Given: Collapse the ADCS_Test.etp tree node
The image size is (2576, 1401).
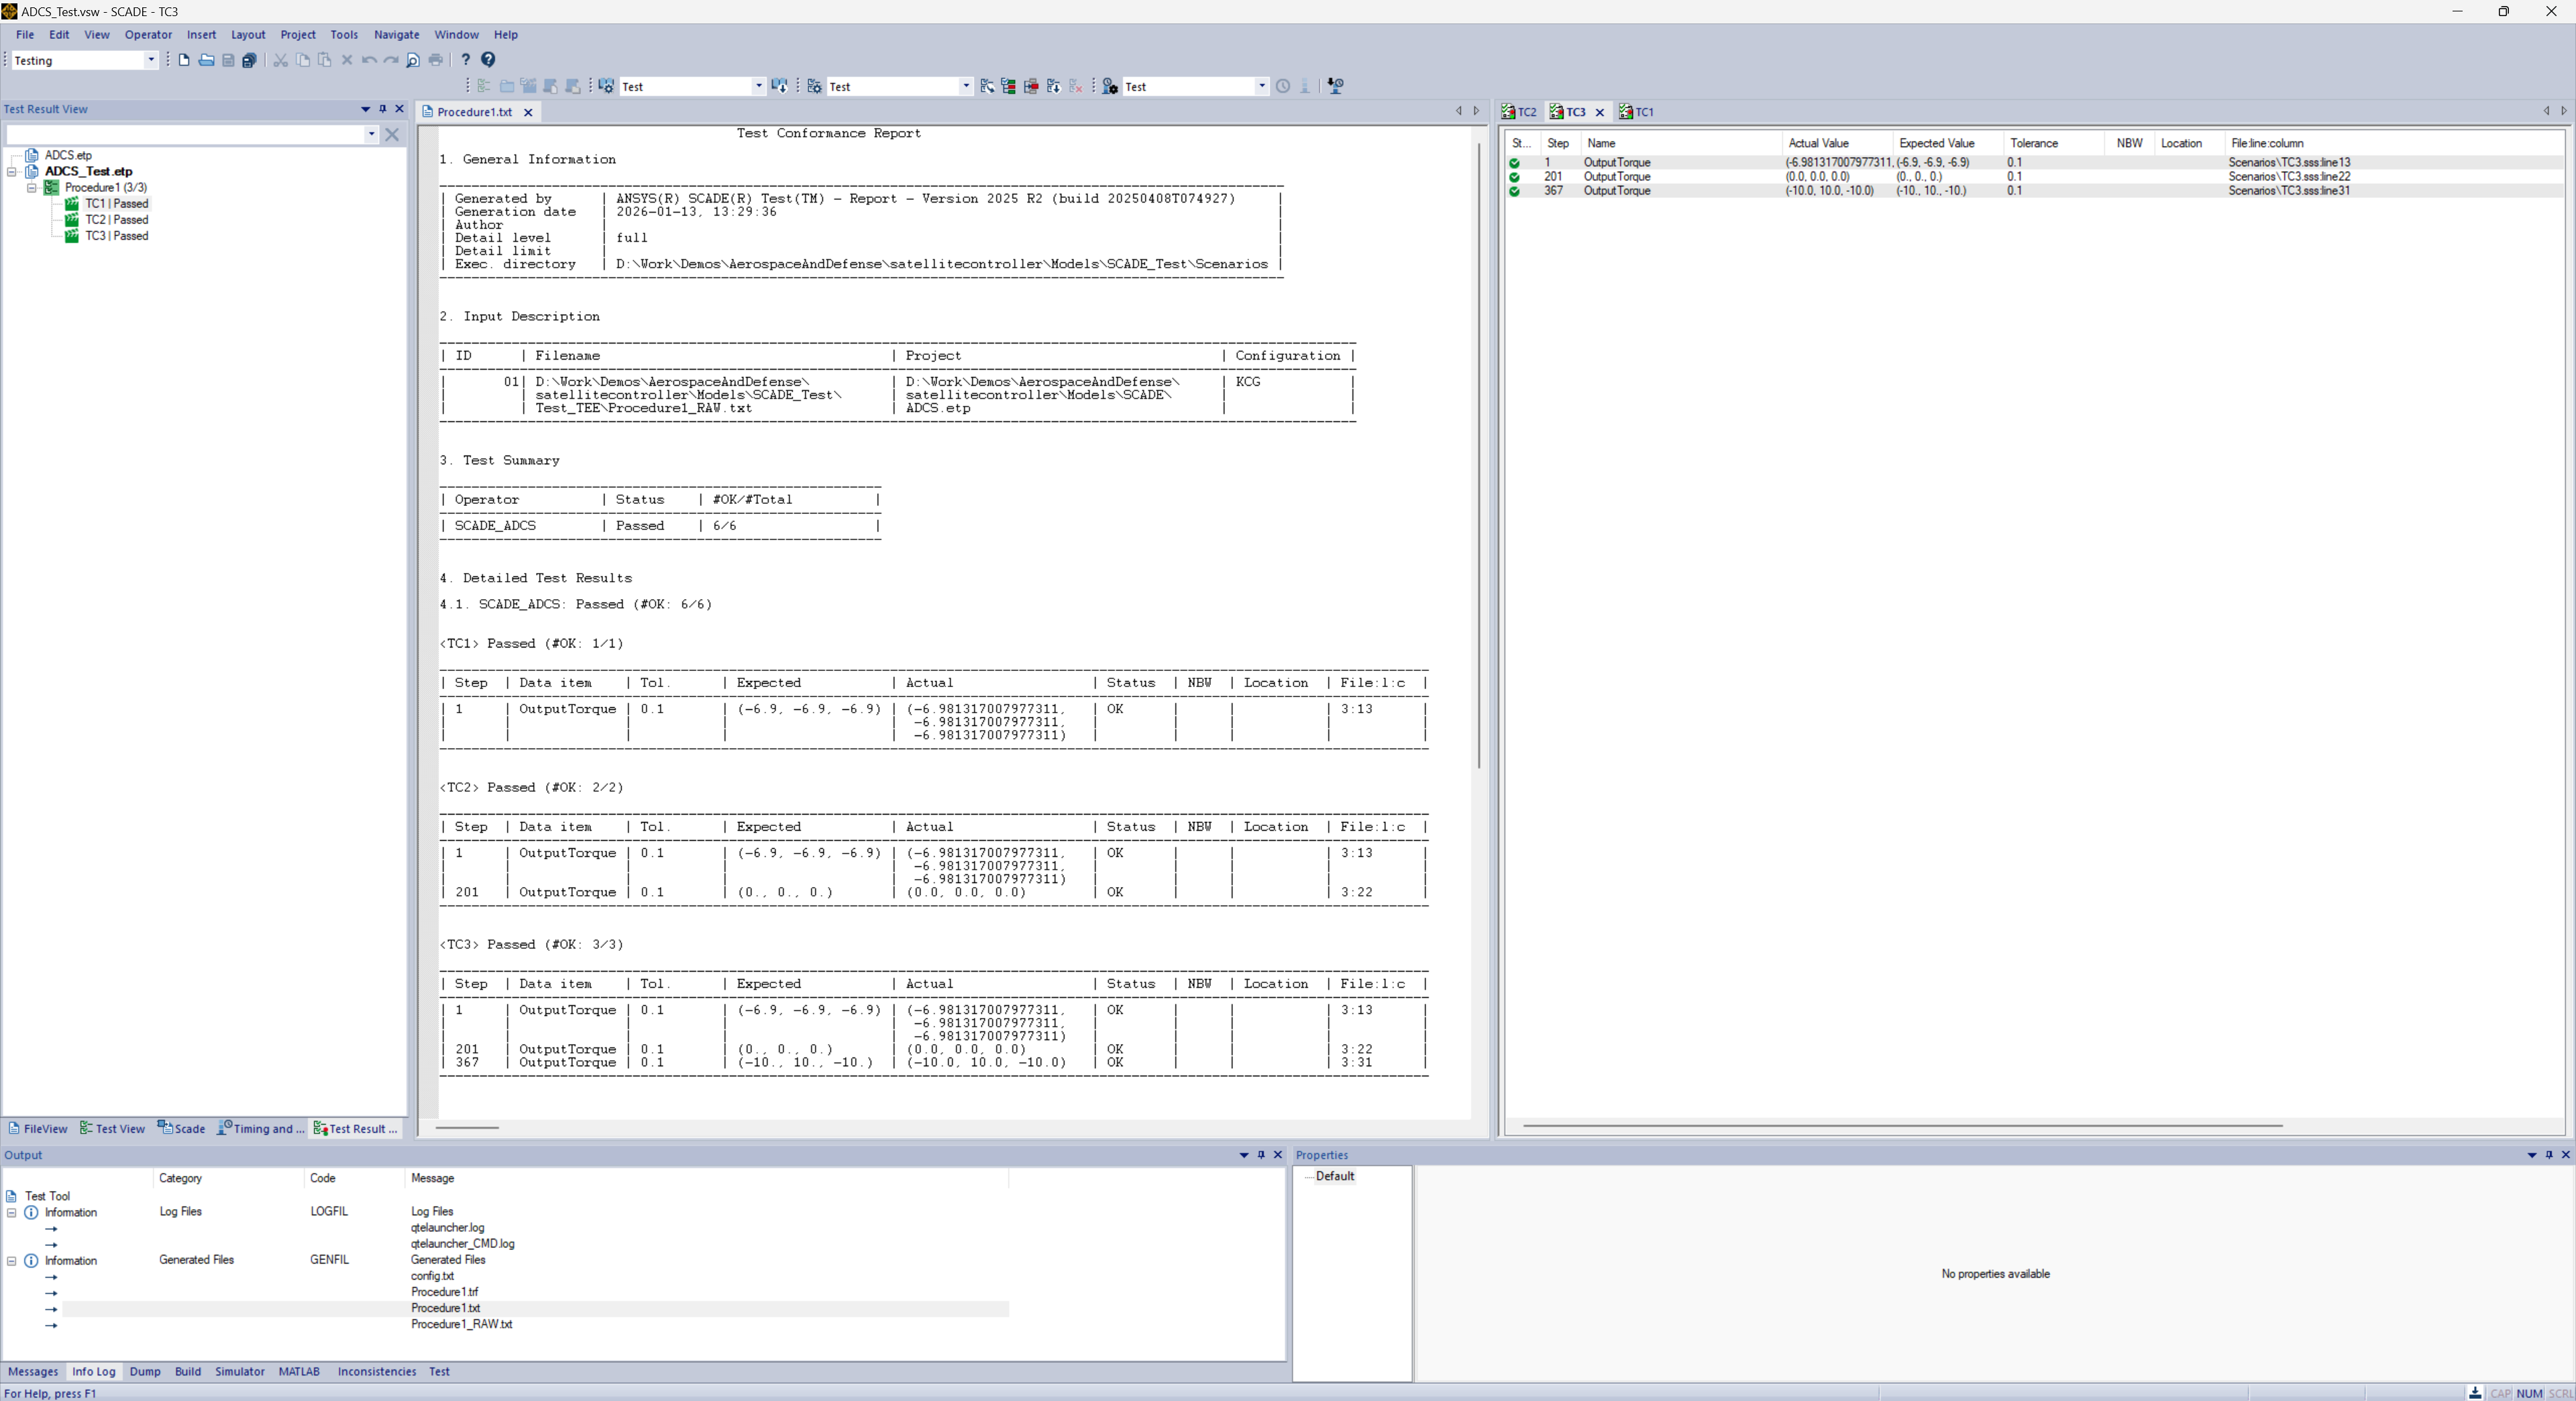Looking at the screenshot, I should tap(12, 172).
